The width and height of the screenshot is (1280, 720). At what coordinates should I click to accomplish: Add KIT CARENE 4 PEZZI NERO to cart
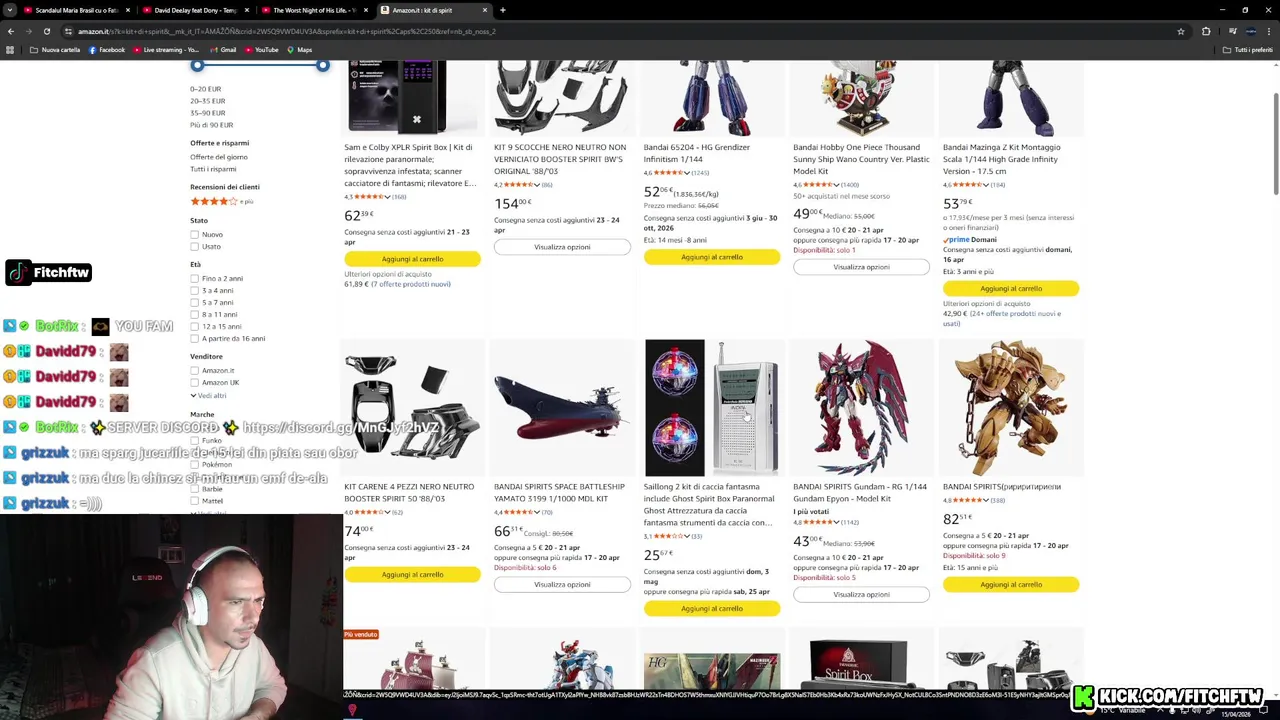click(412, 574)
